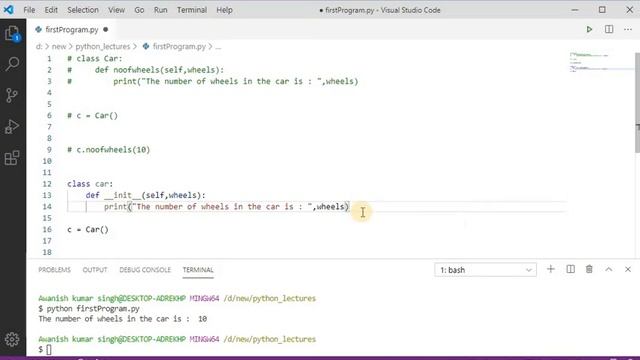Switch to the DEBUG CONSOLE tab
This screenshot has width=640, height=360.
145,270
